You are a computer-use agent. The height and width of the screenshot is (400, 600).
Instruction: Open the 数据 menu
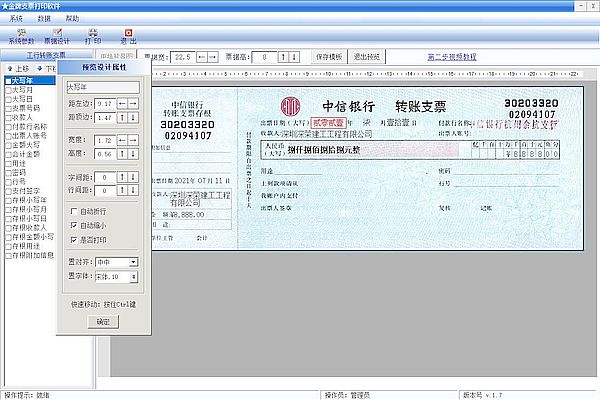44,18
